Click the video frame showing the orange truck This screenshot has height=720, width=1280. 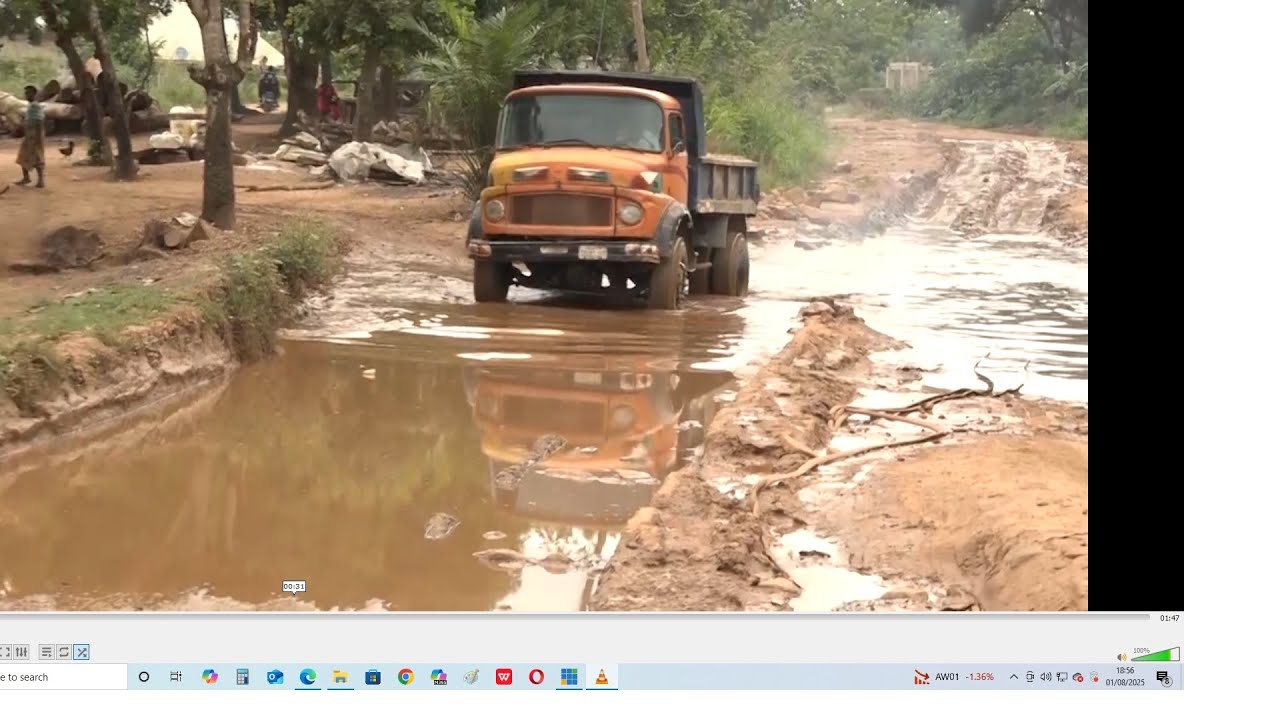544,305
